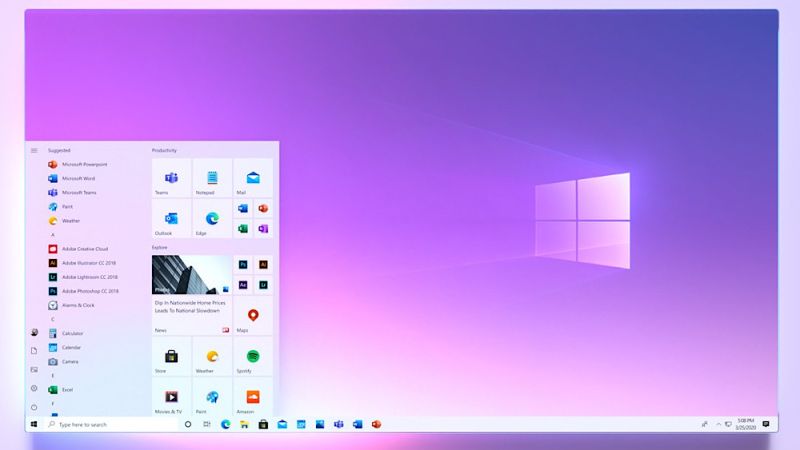Open Edge from the taskbar
Screen dimensions: 800x450
pos(226,424)
